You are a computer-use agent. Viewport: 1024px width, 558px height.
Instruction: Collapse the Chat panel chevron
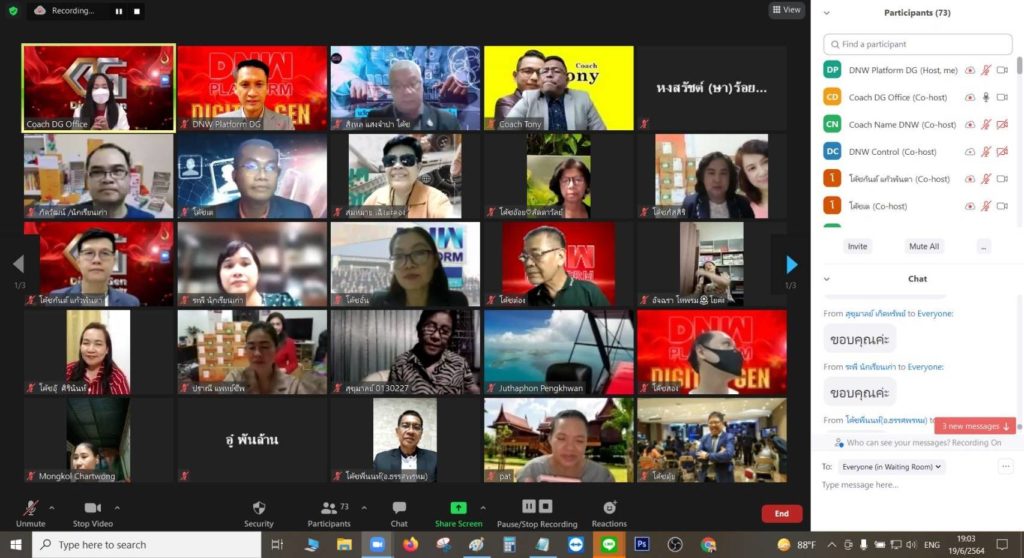click(827, 279)
